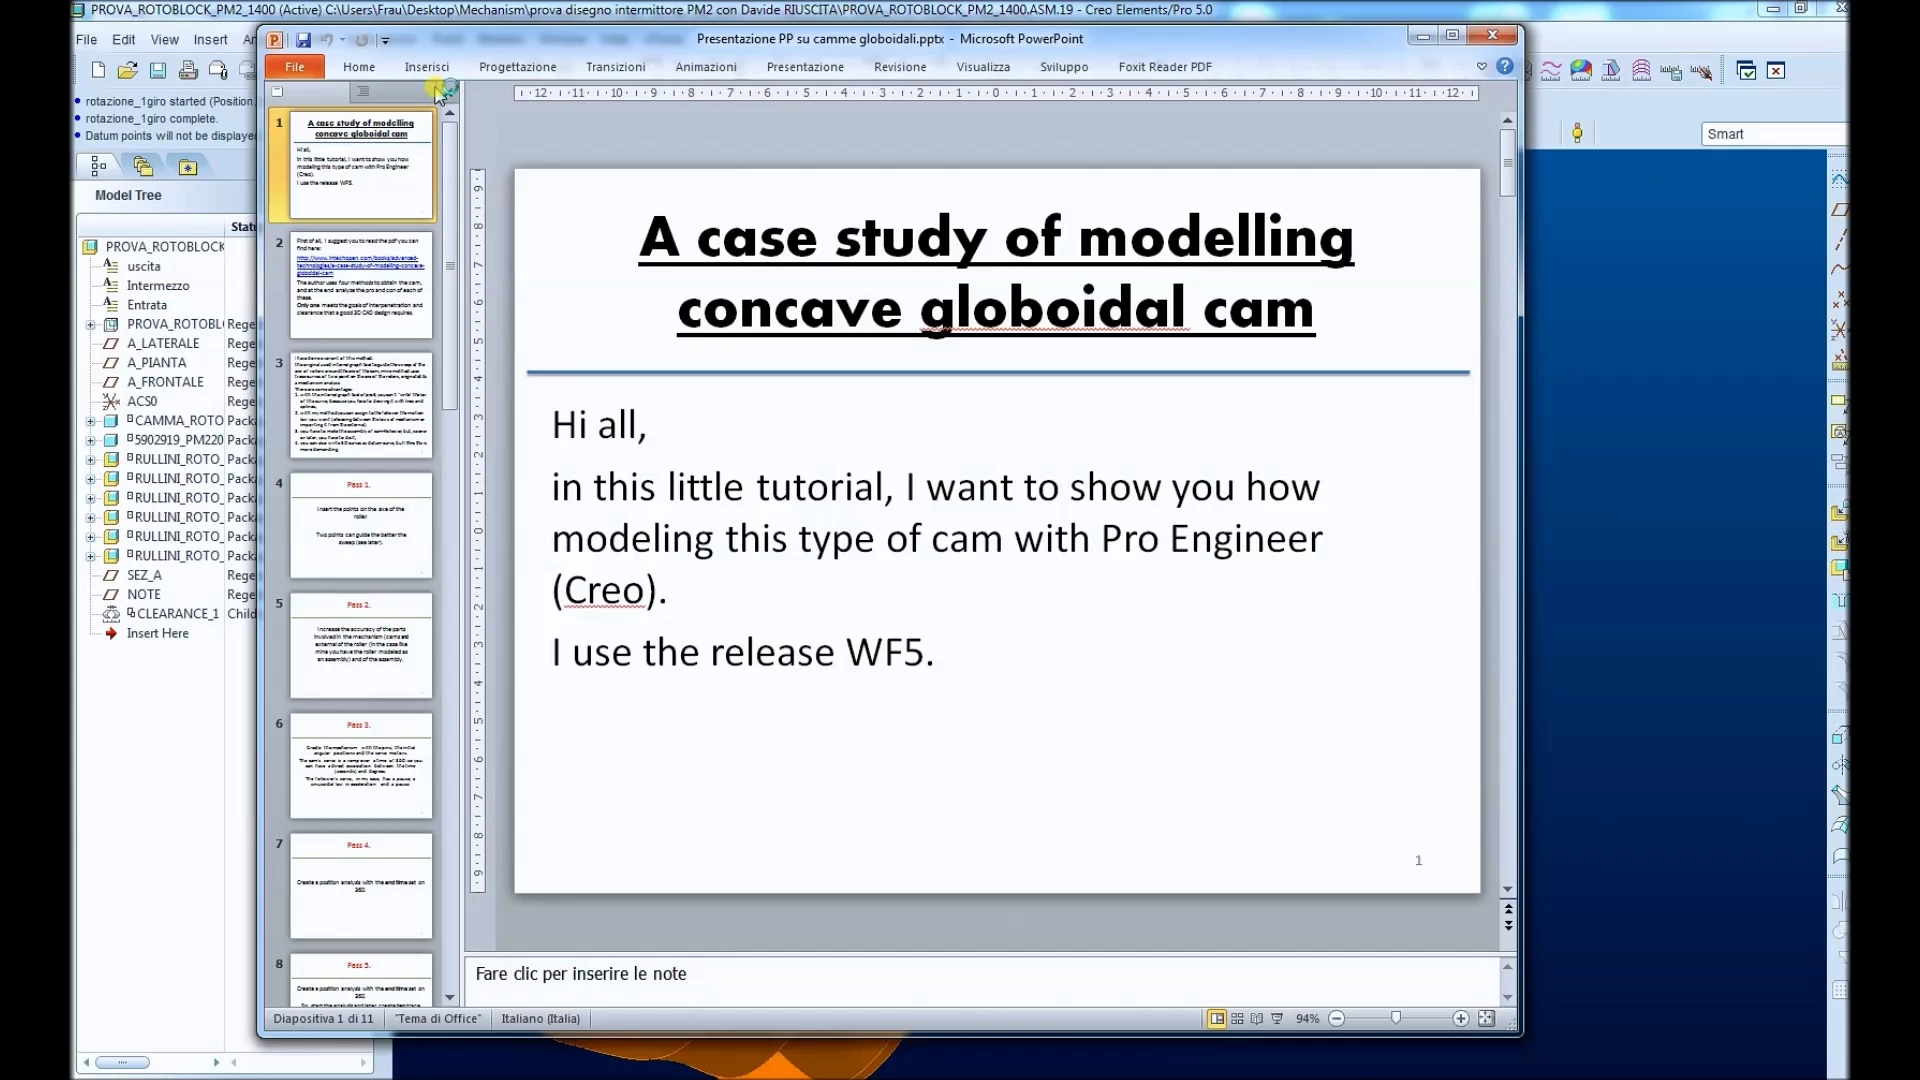Viewport: 1920px width, 1080px height.
Task: Open PowerPoint help question mark icon
Action: point(1504,67)
